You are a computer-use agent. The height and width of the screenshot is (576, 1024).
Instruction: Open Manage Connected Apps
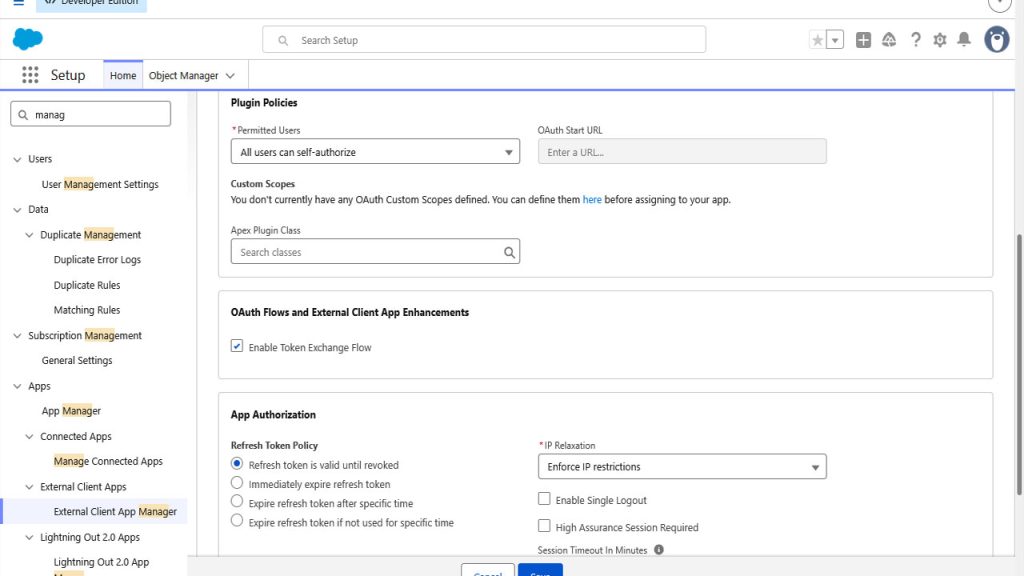108,461
